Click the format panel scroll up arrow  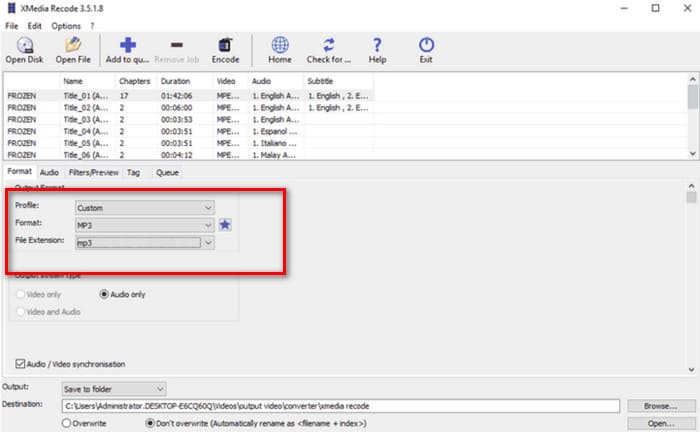[x=691, y=185]
